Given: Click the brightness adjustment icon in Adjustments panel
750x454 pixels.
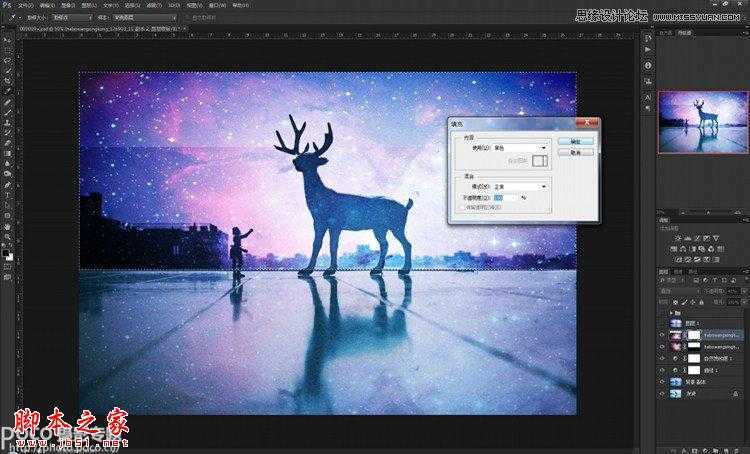Looking at the screenshot, I should click(x=678, y=238).
